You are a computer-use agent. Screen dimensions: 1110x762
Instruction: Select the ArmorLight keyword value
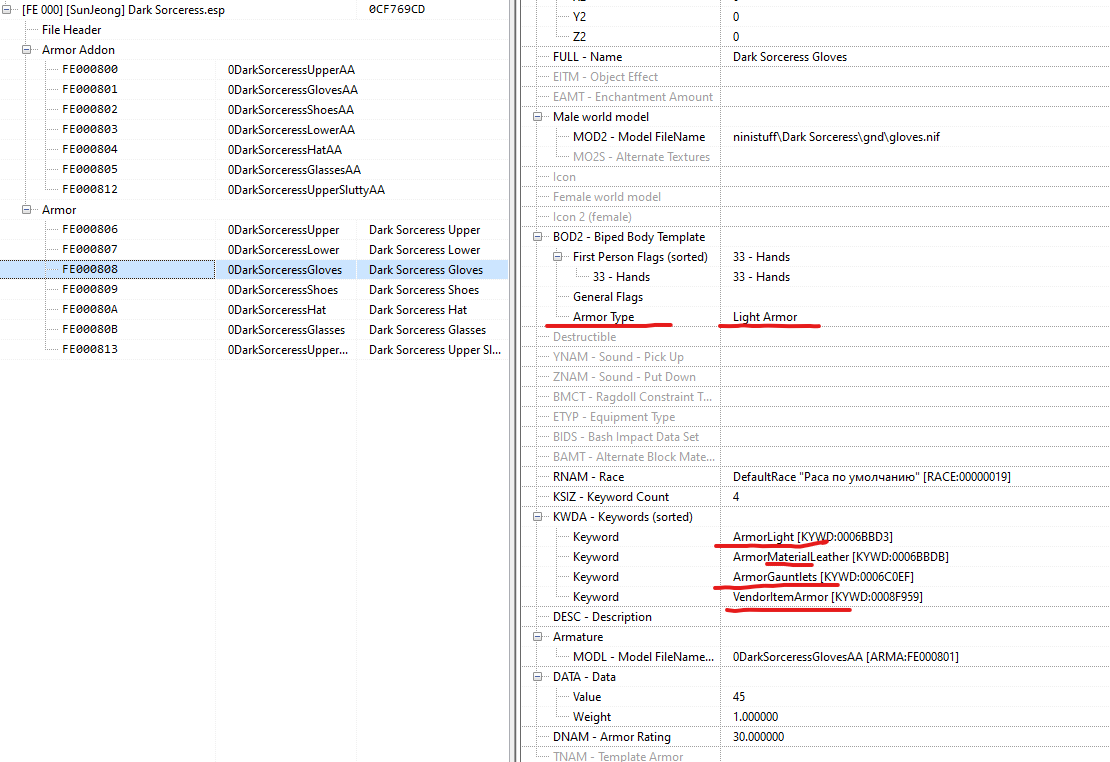point(813,537)
